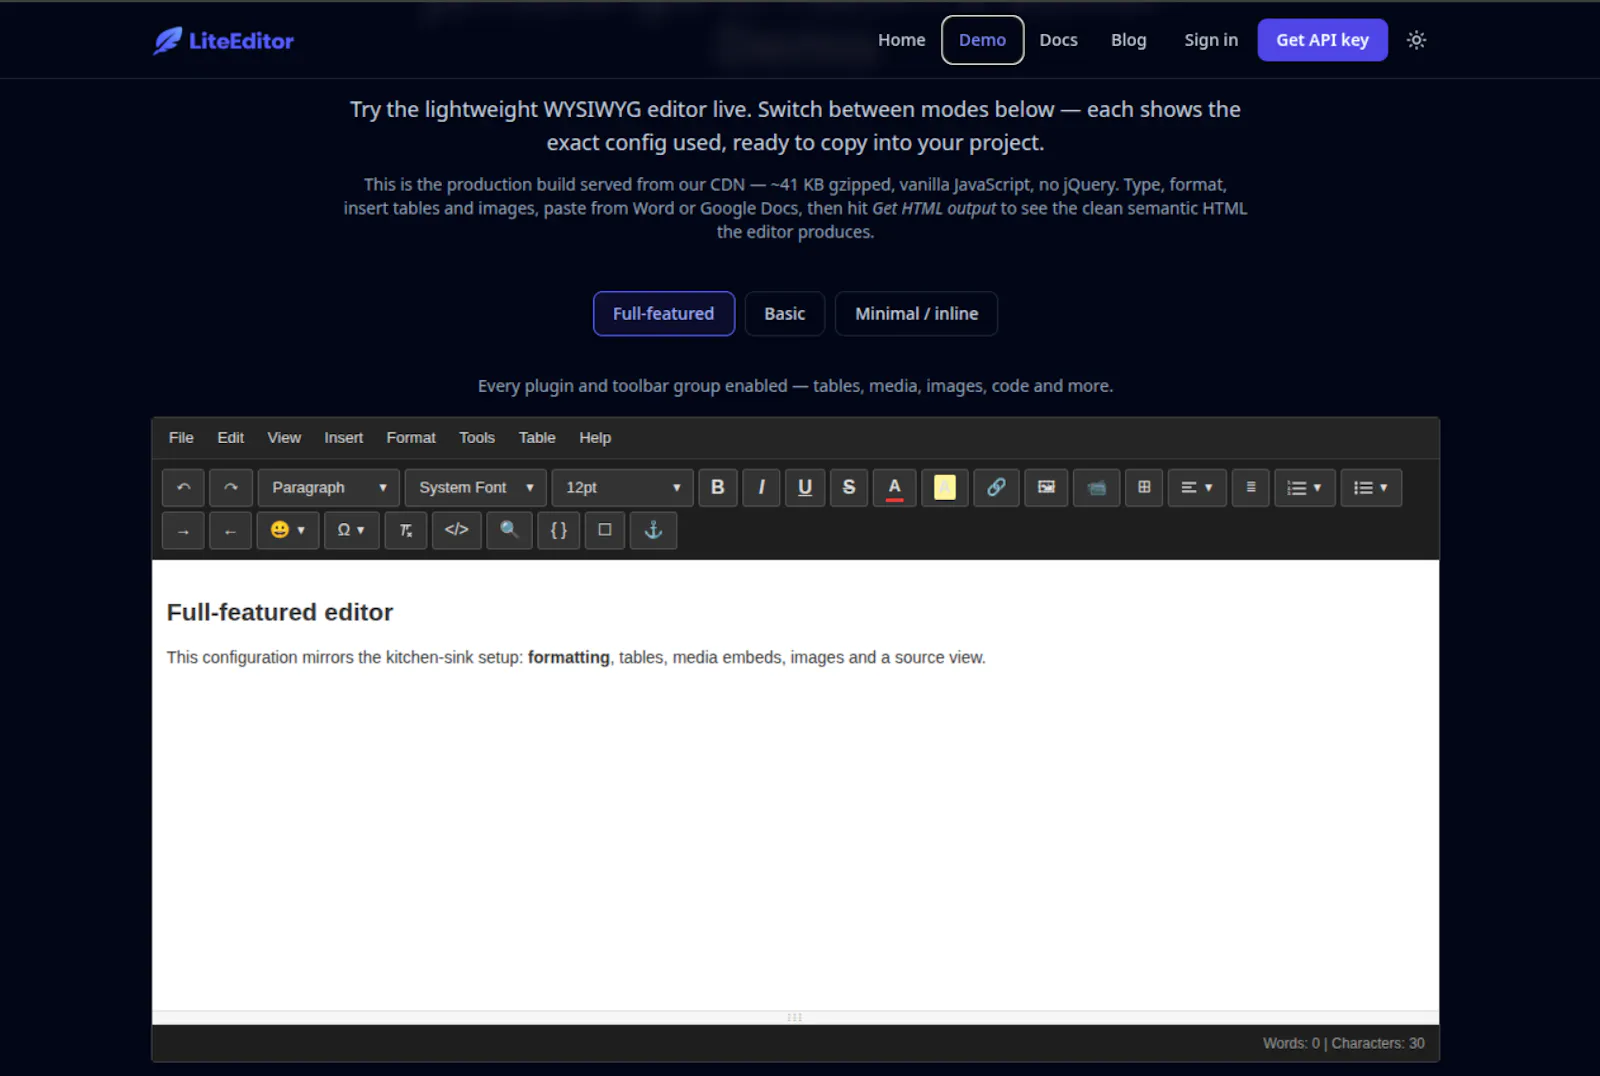Image resolution: width=1600 pixels, height=1076 pixels.
Task: Insert media with the video camera icon
Action: click(1096, 488)
